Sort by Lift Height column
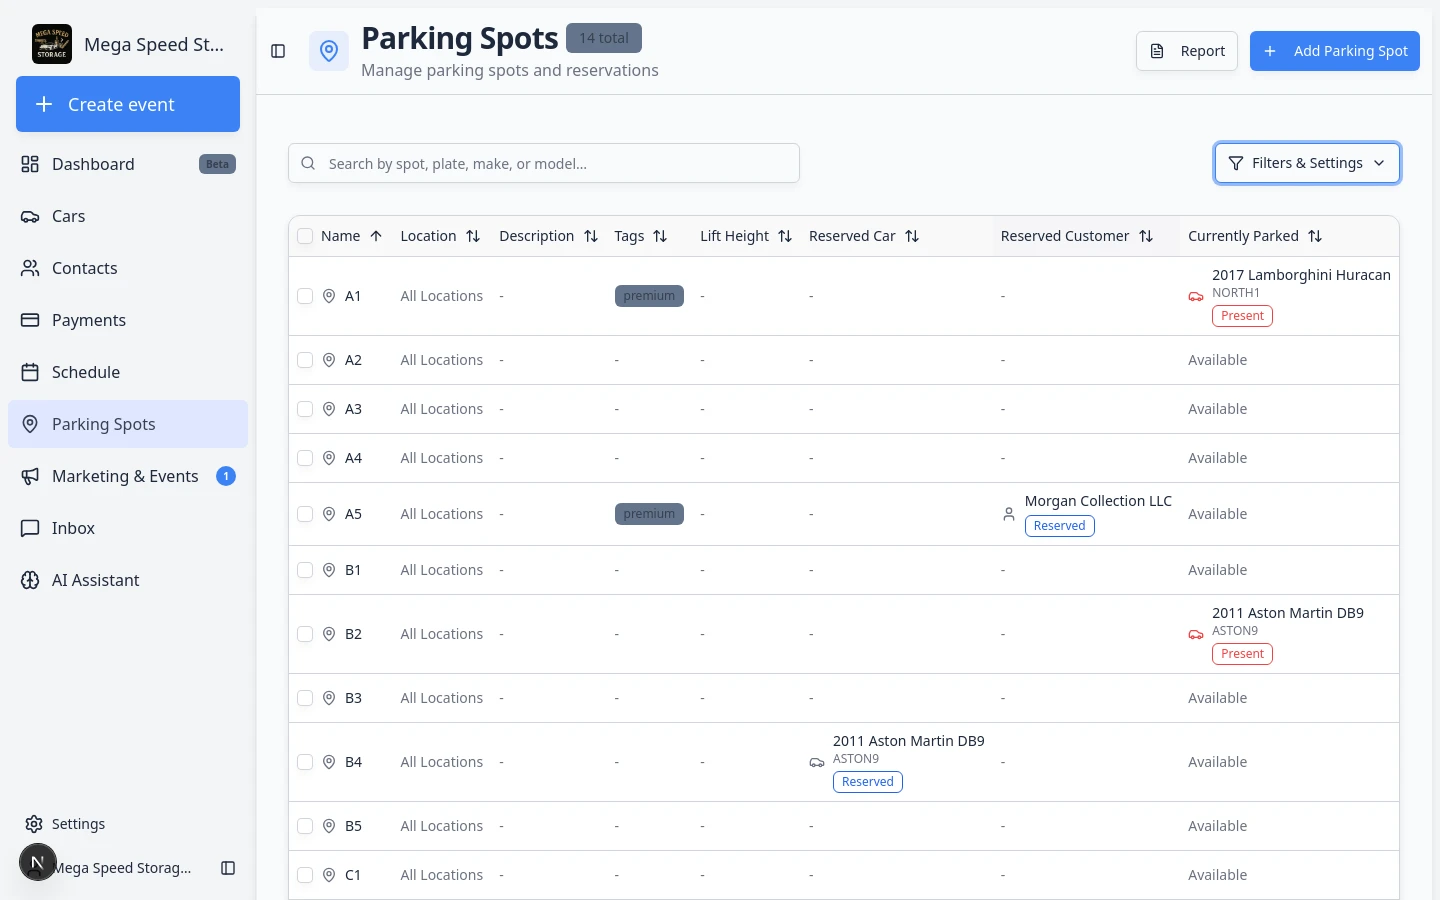Viewport: 1440px width, 900px height. pos(746,236)
